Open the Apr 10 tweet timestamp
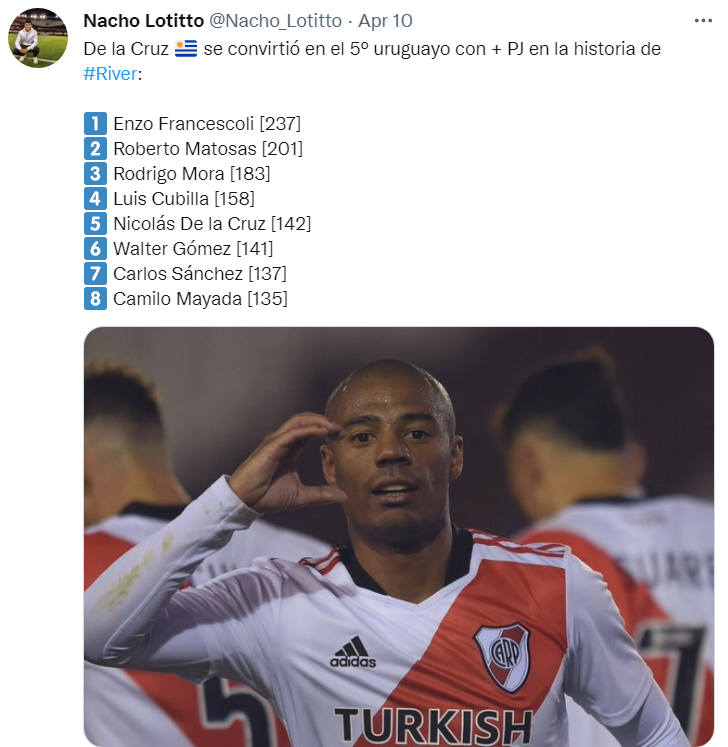Viewport: 728px width, 747px height. pos(385,20)
